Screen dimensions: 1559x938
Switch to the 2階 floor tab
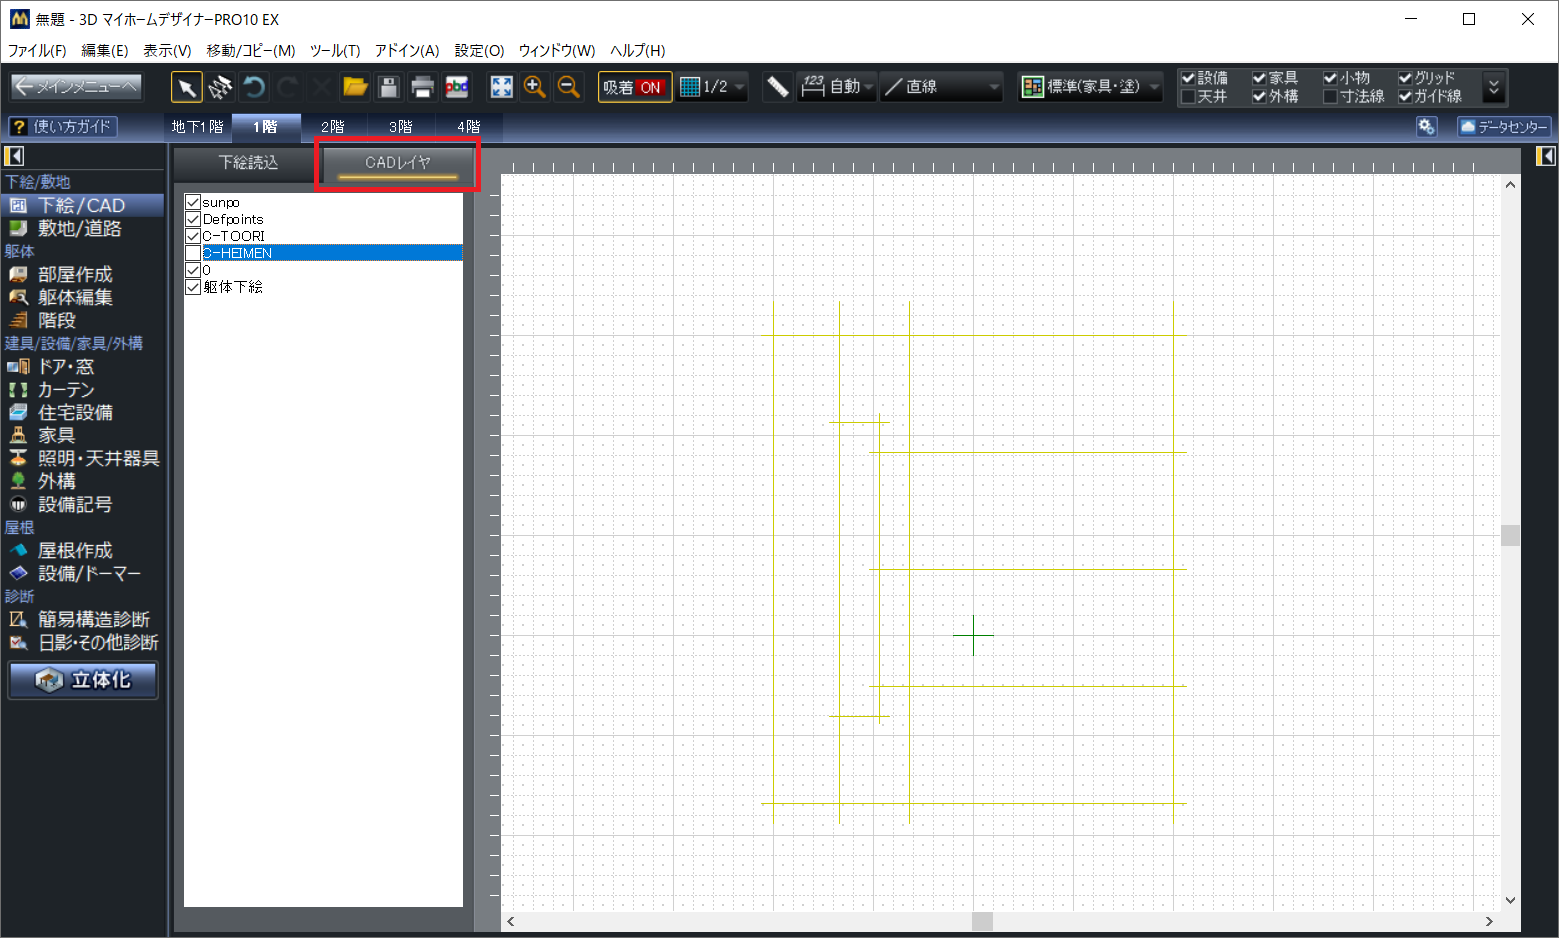click(333, 127)
